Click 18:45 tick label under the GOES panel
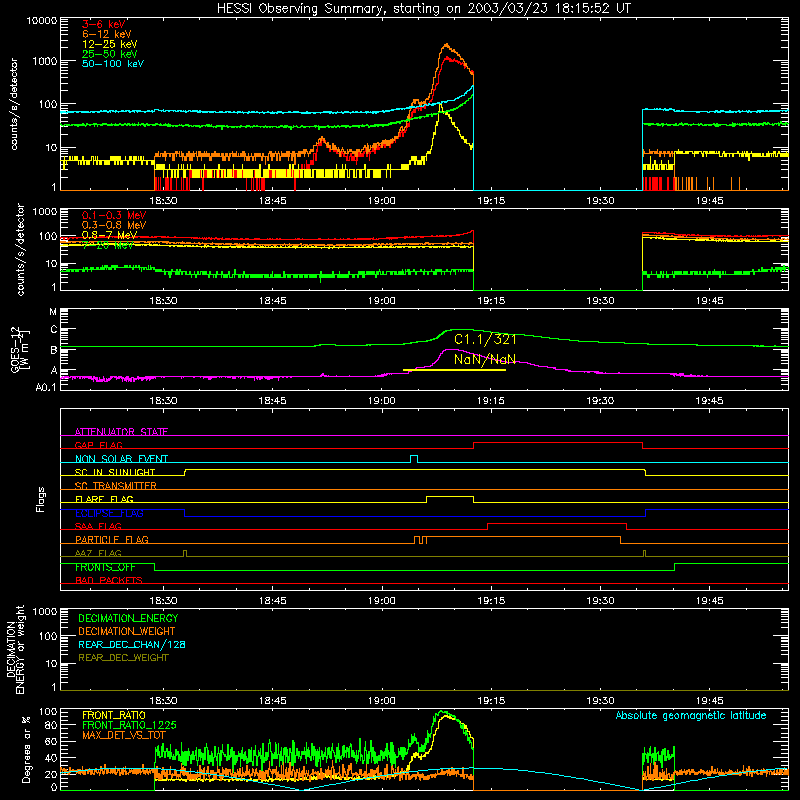The height and width of the screenshot is (800, 800). point(272,401)
